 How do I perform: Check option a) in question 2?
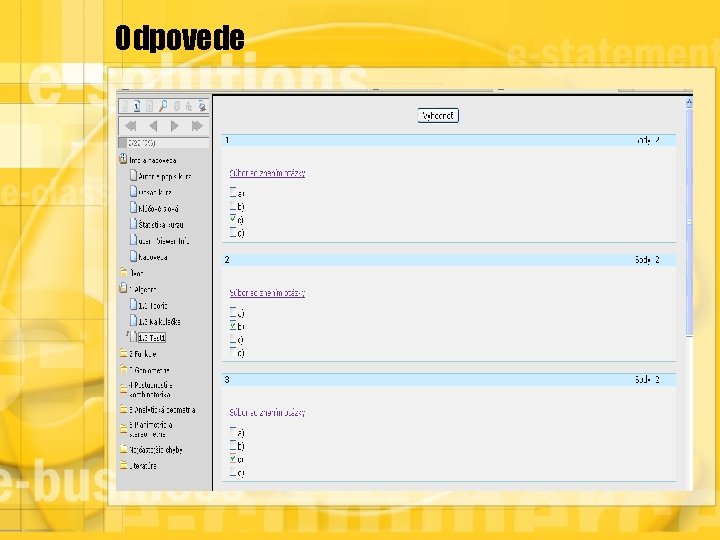click(233, 312)
